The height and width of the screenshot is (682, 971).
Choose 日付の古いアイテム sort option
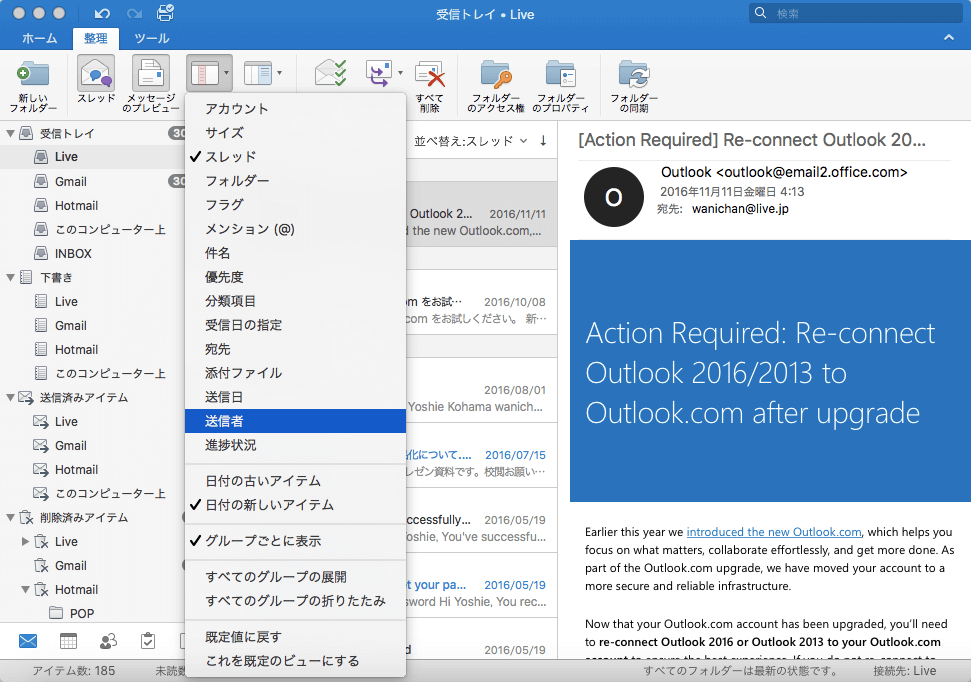[x=295, y=481]
